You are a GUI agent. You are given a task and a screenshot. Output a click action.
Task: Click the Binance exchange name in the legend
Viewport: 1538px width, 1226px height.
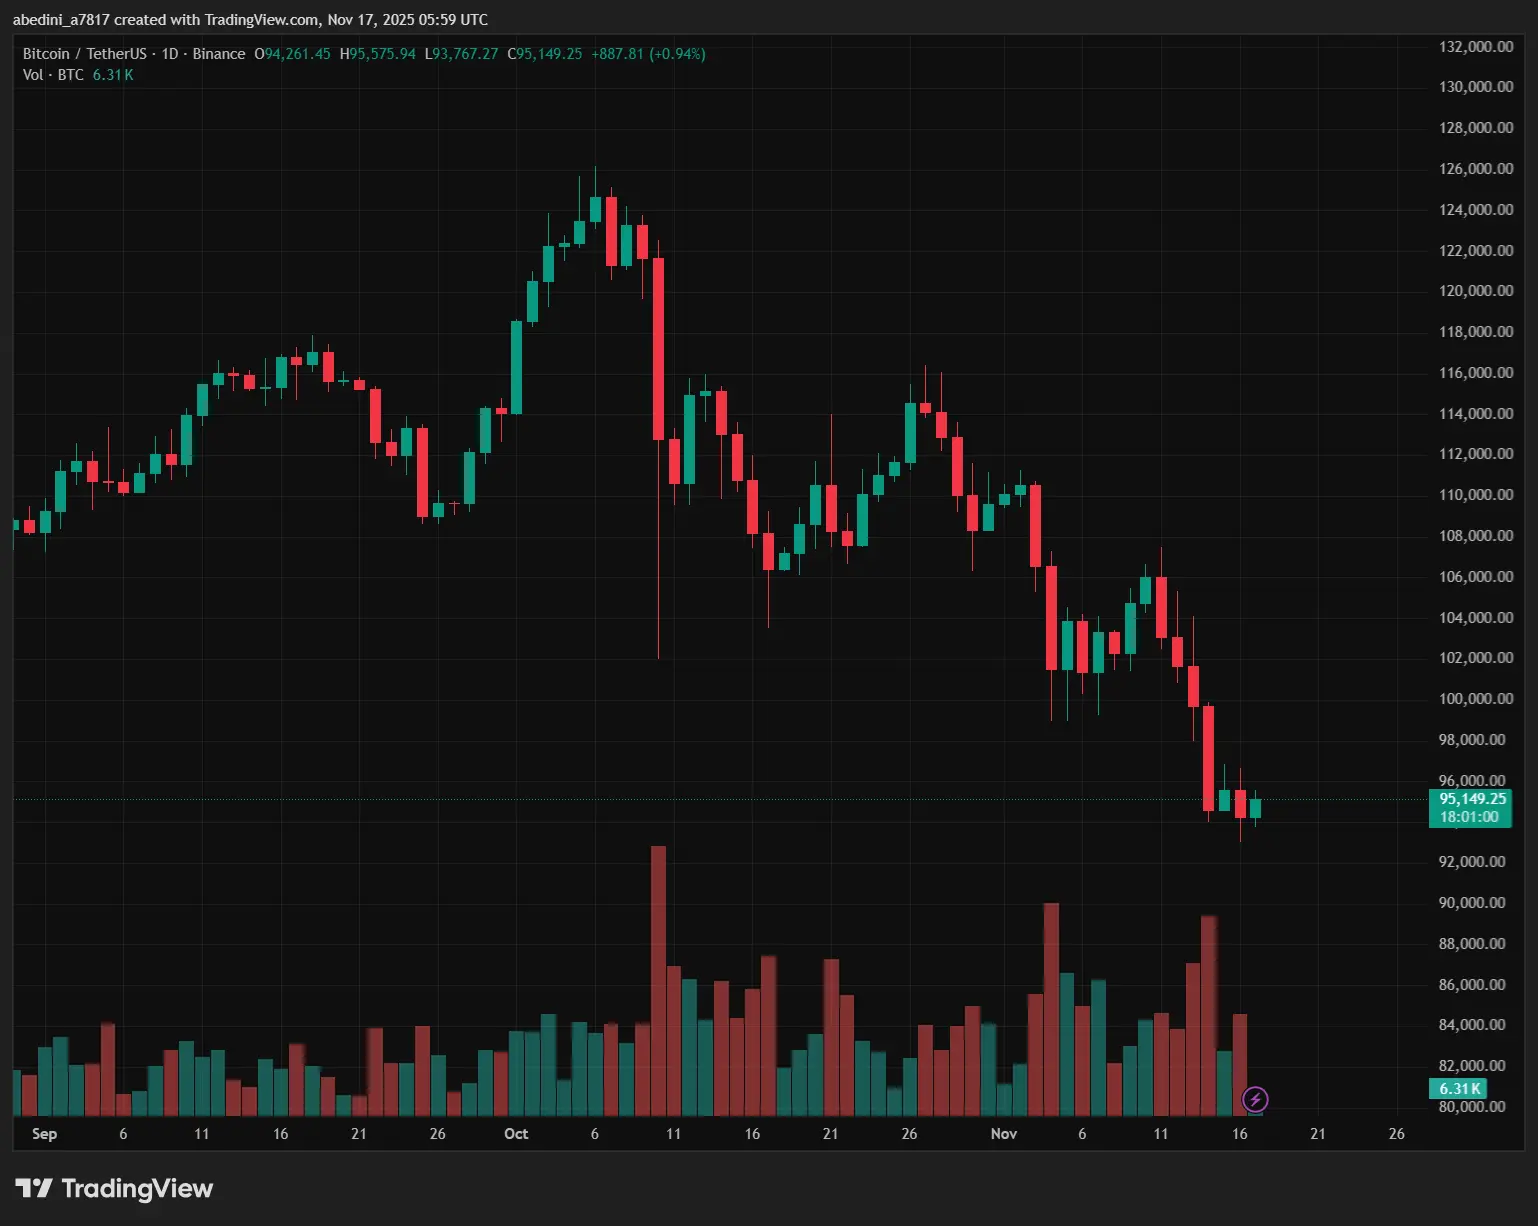218,54
